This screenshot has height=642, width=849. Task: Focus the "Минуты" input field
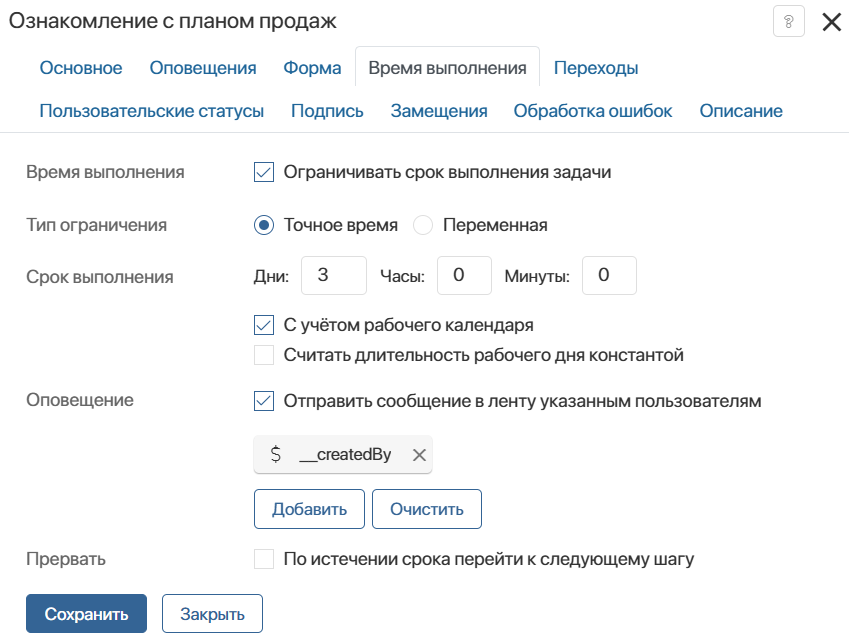pyautogui.click(x=609, y=276)
